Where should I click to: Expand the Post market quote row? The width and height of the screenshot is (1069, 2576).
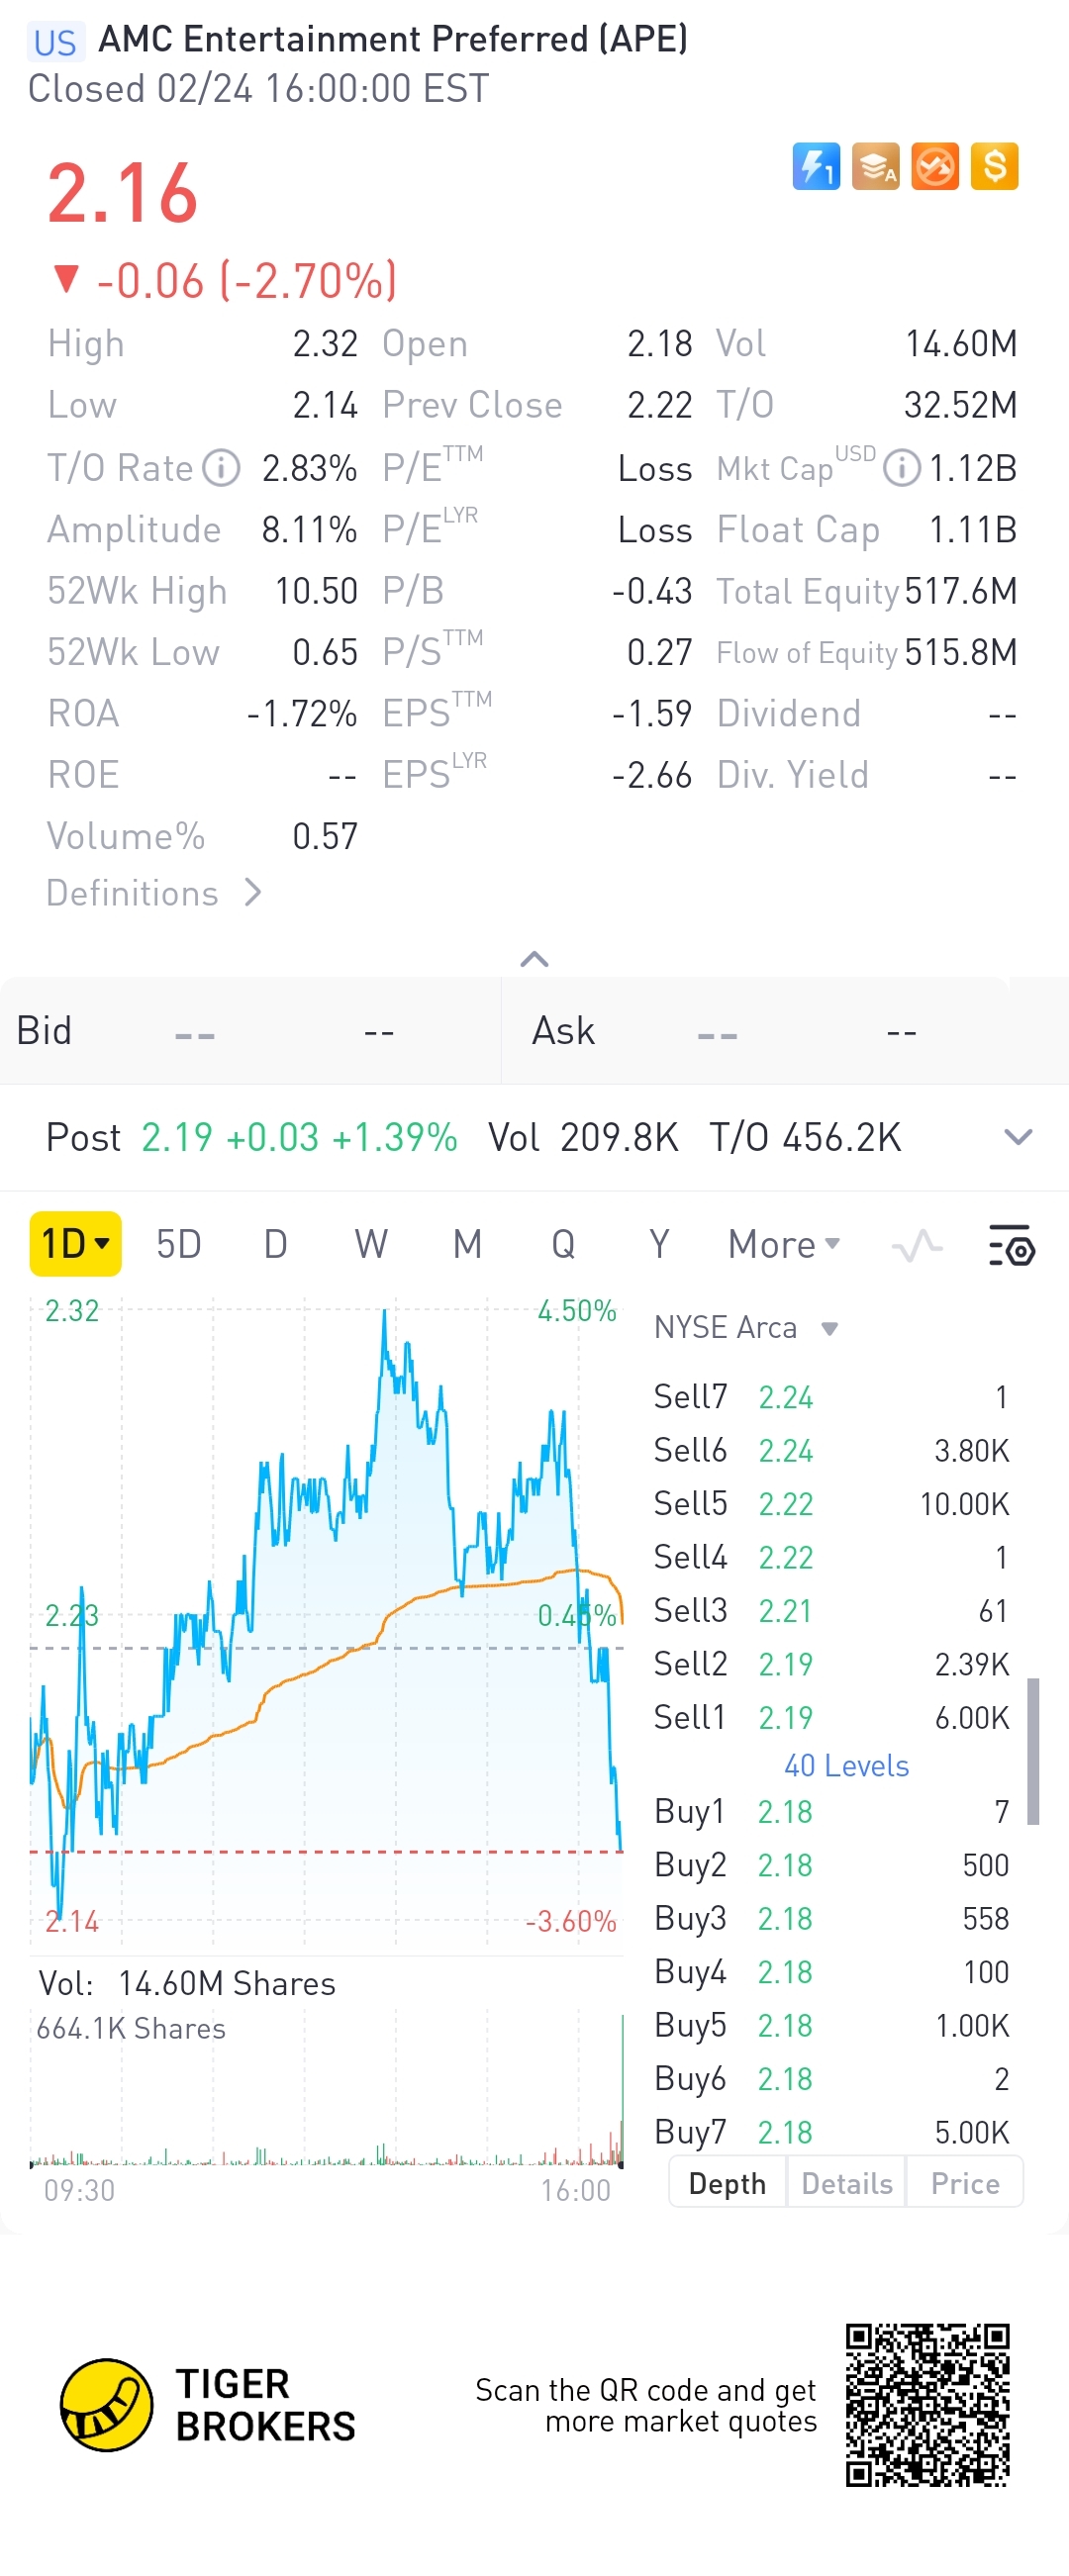1017,1137
